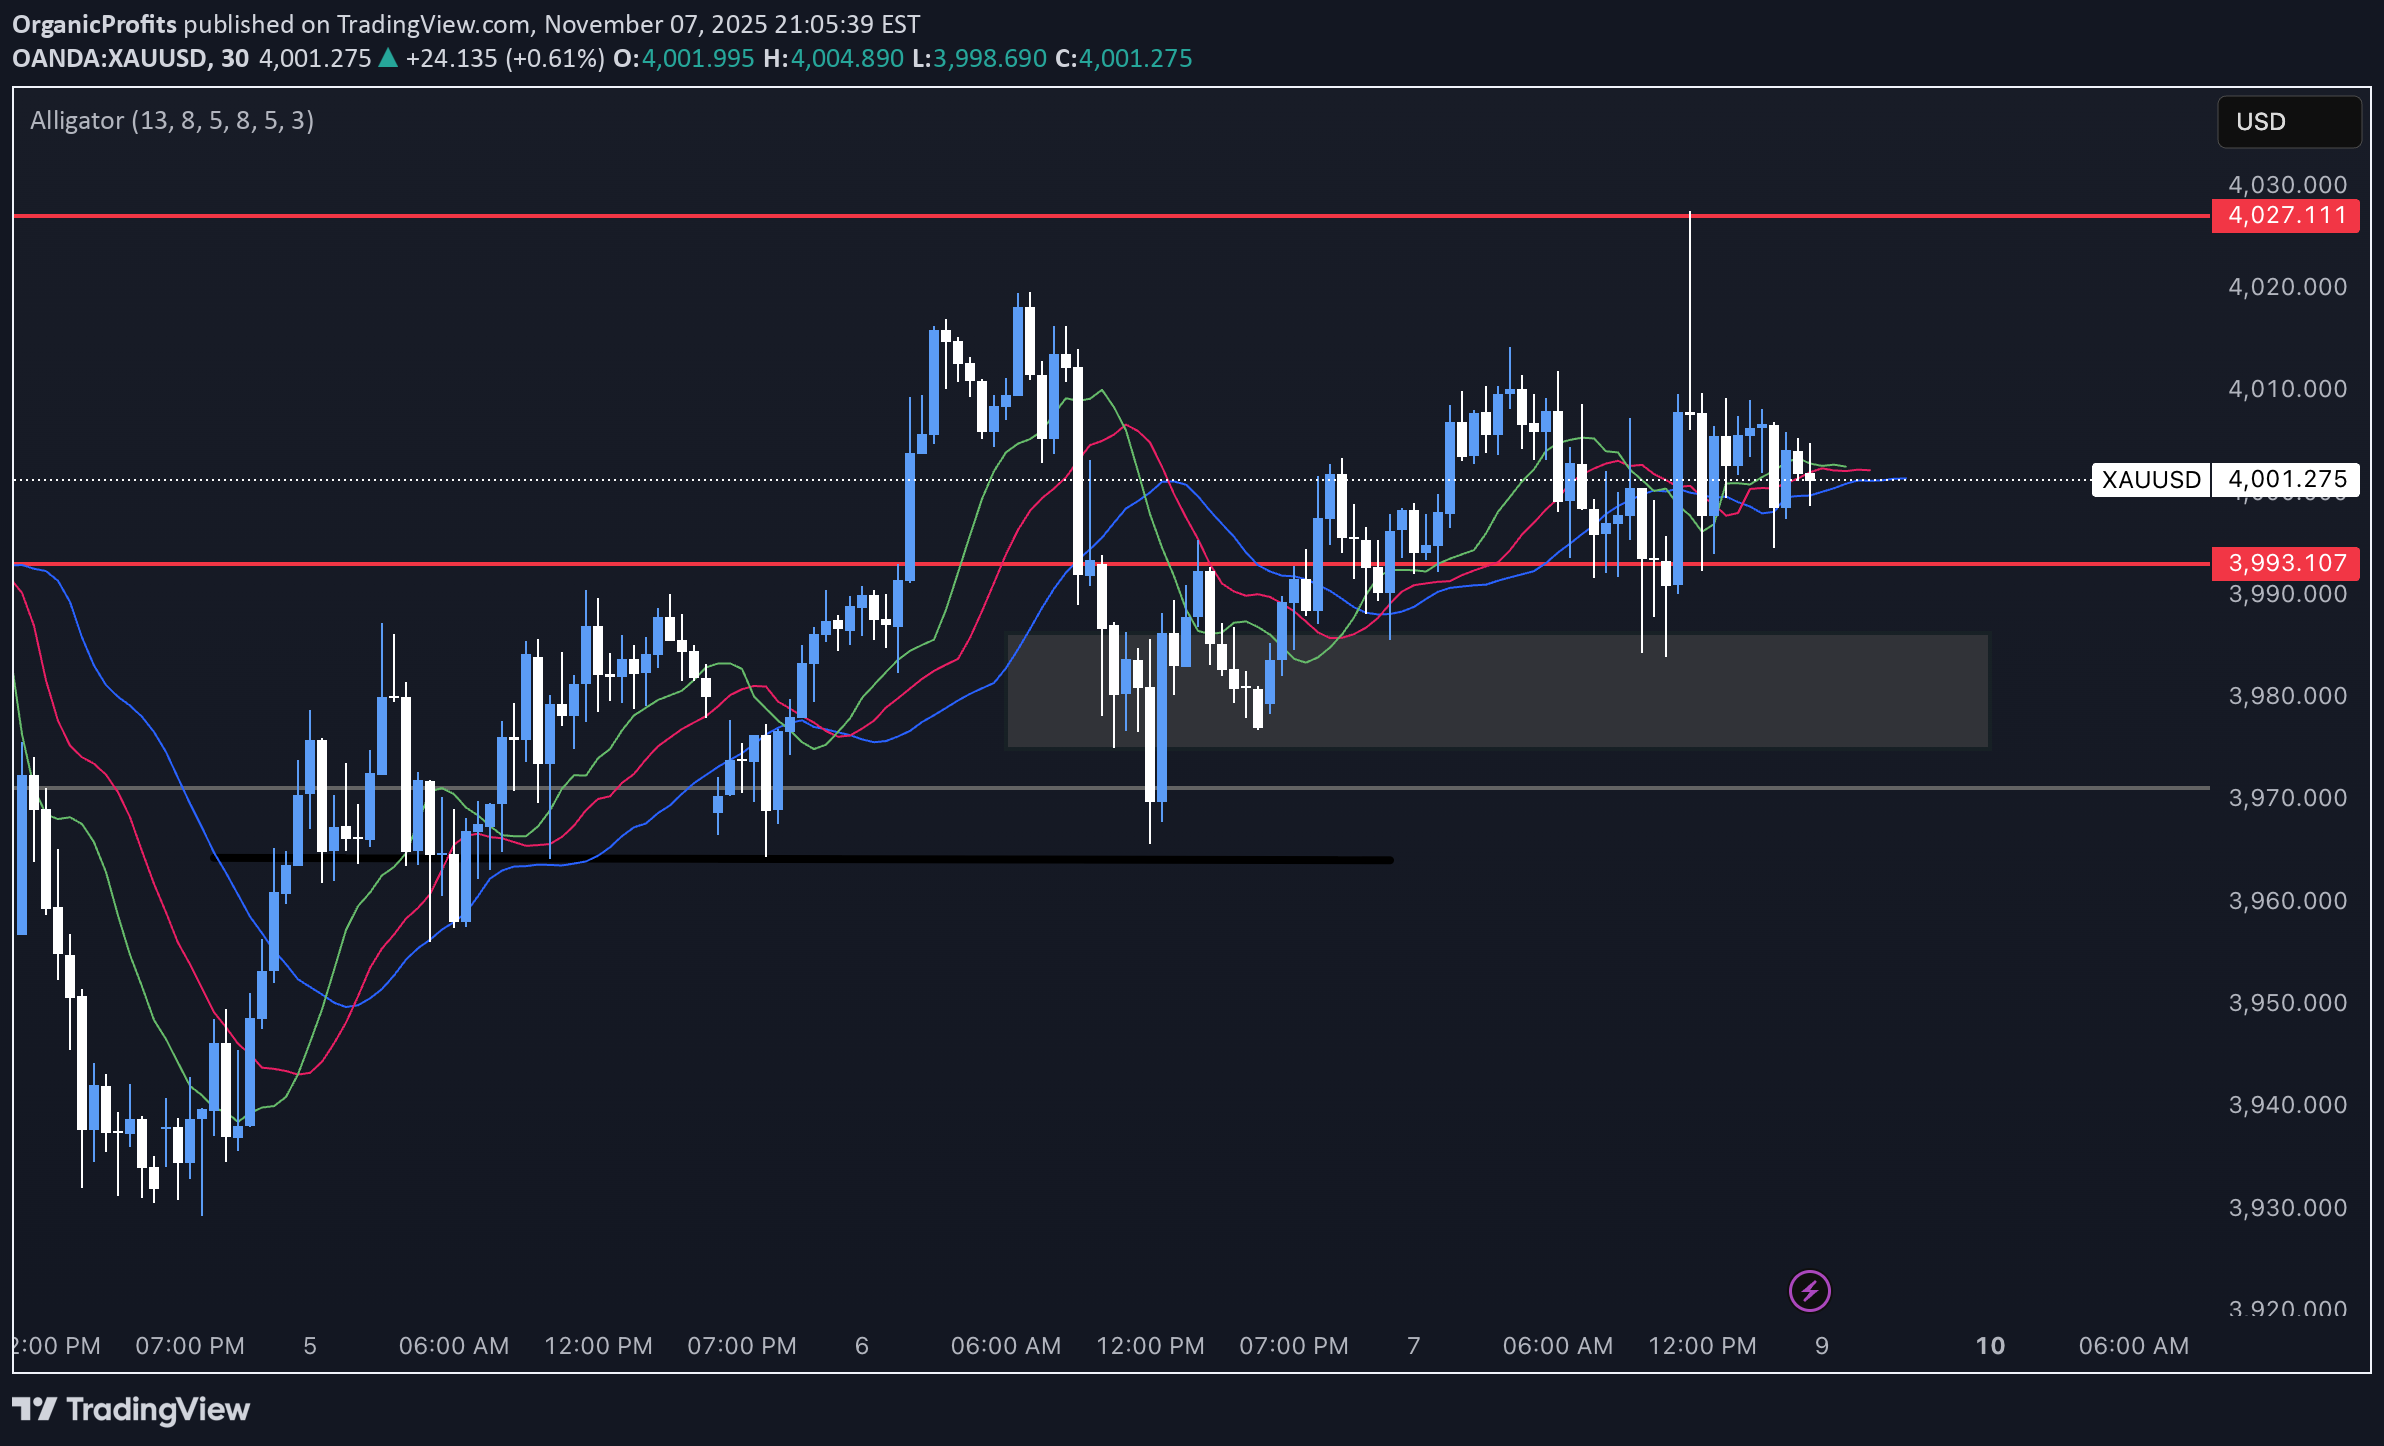The image size is (2384, 1446).
Task: Click the green up-arrow change indicator
Action: point(388,58)
